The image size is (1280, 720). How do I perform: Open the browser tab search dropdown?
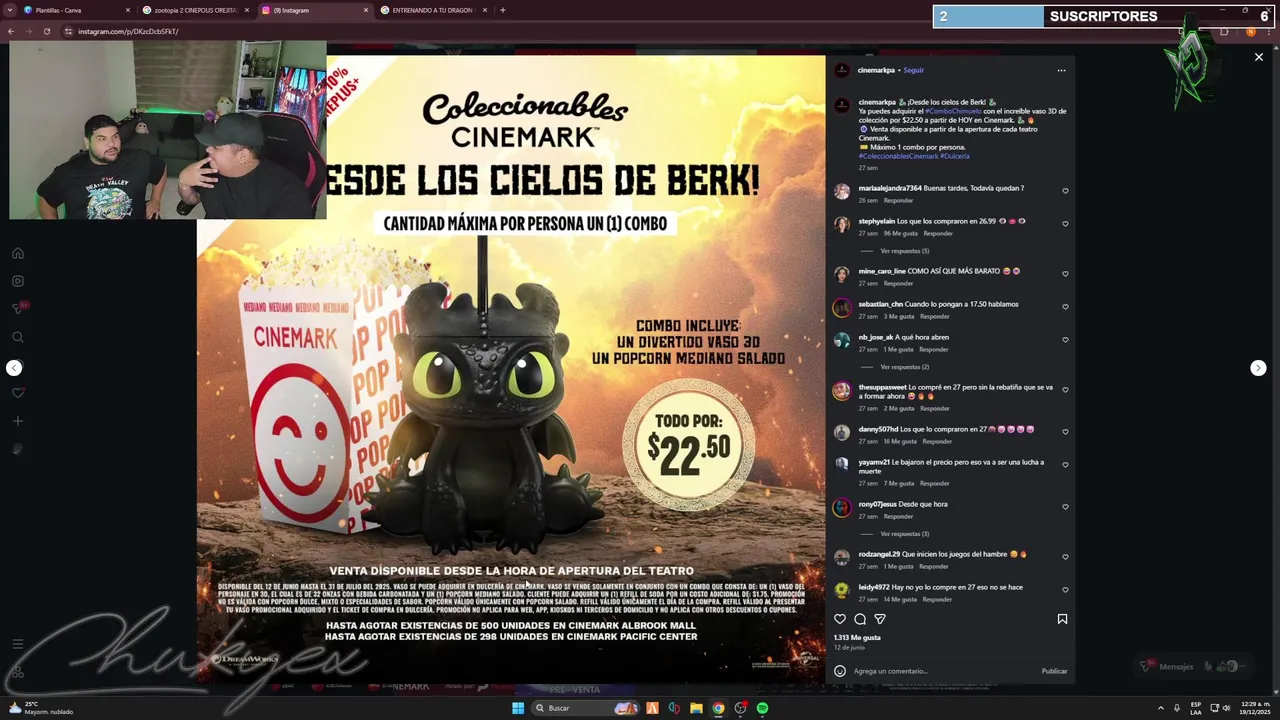pyautogui.click(x=10, y=10)
